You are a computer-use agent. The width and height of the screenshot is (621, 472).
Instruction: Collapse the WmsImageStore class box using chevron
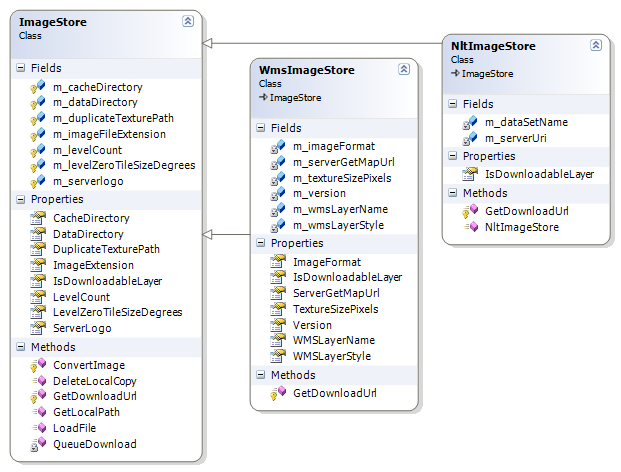pos(404,69)
